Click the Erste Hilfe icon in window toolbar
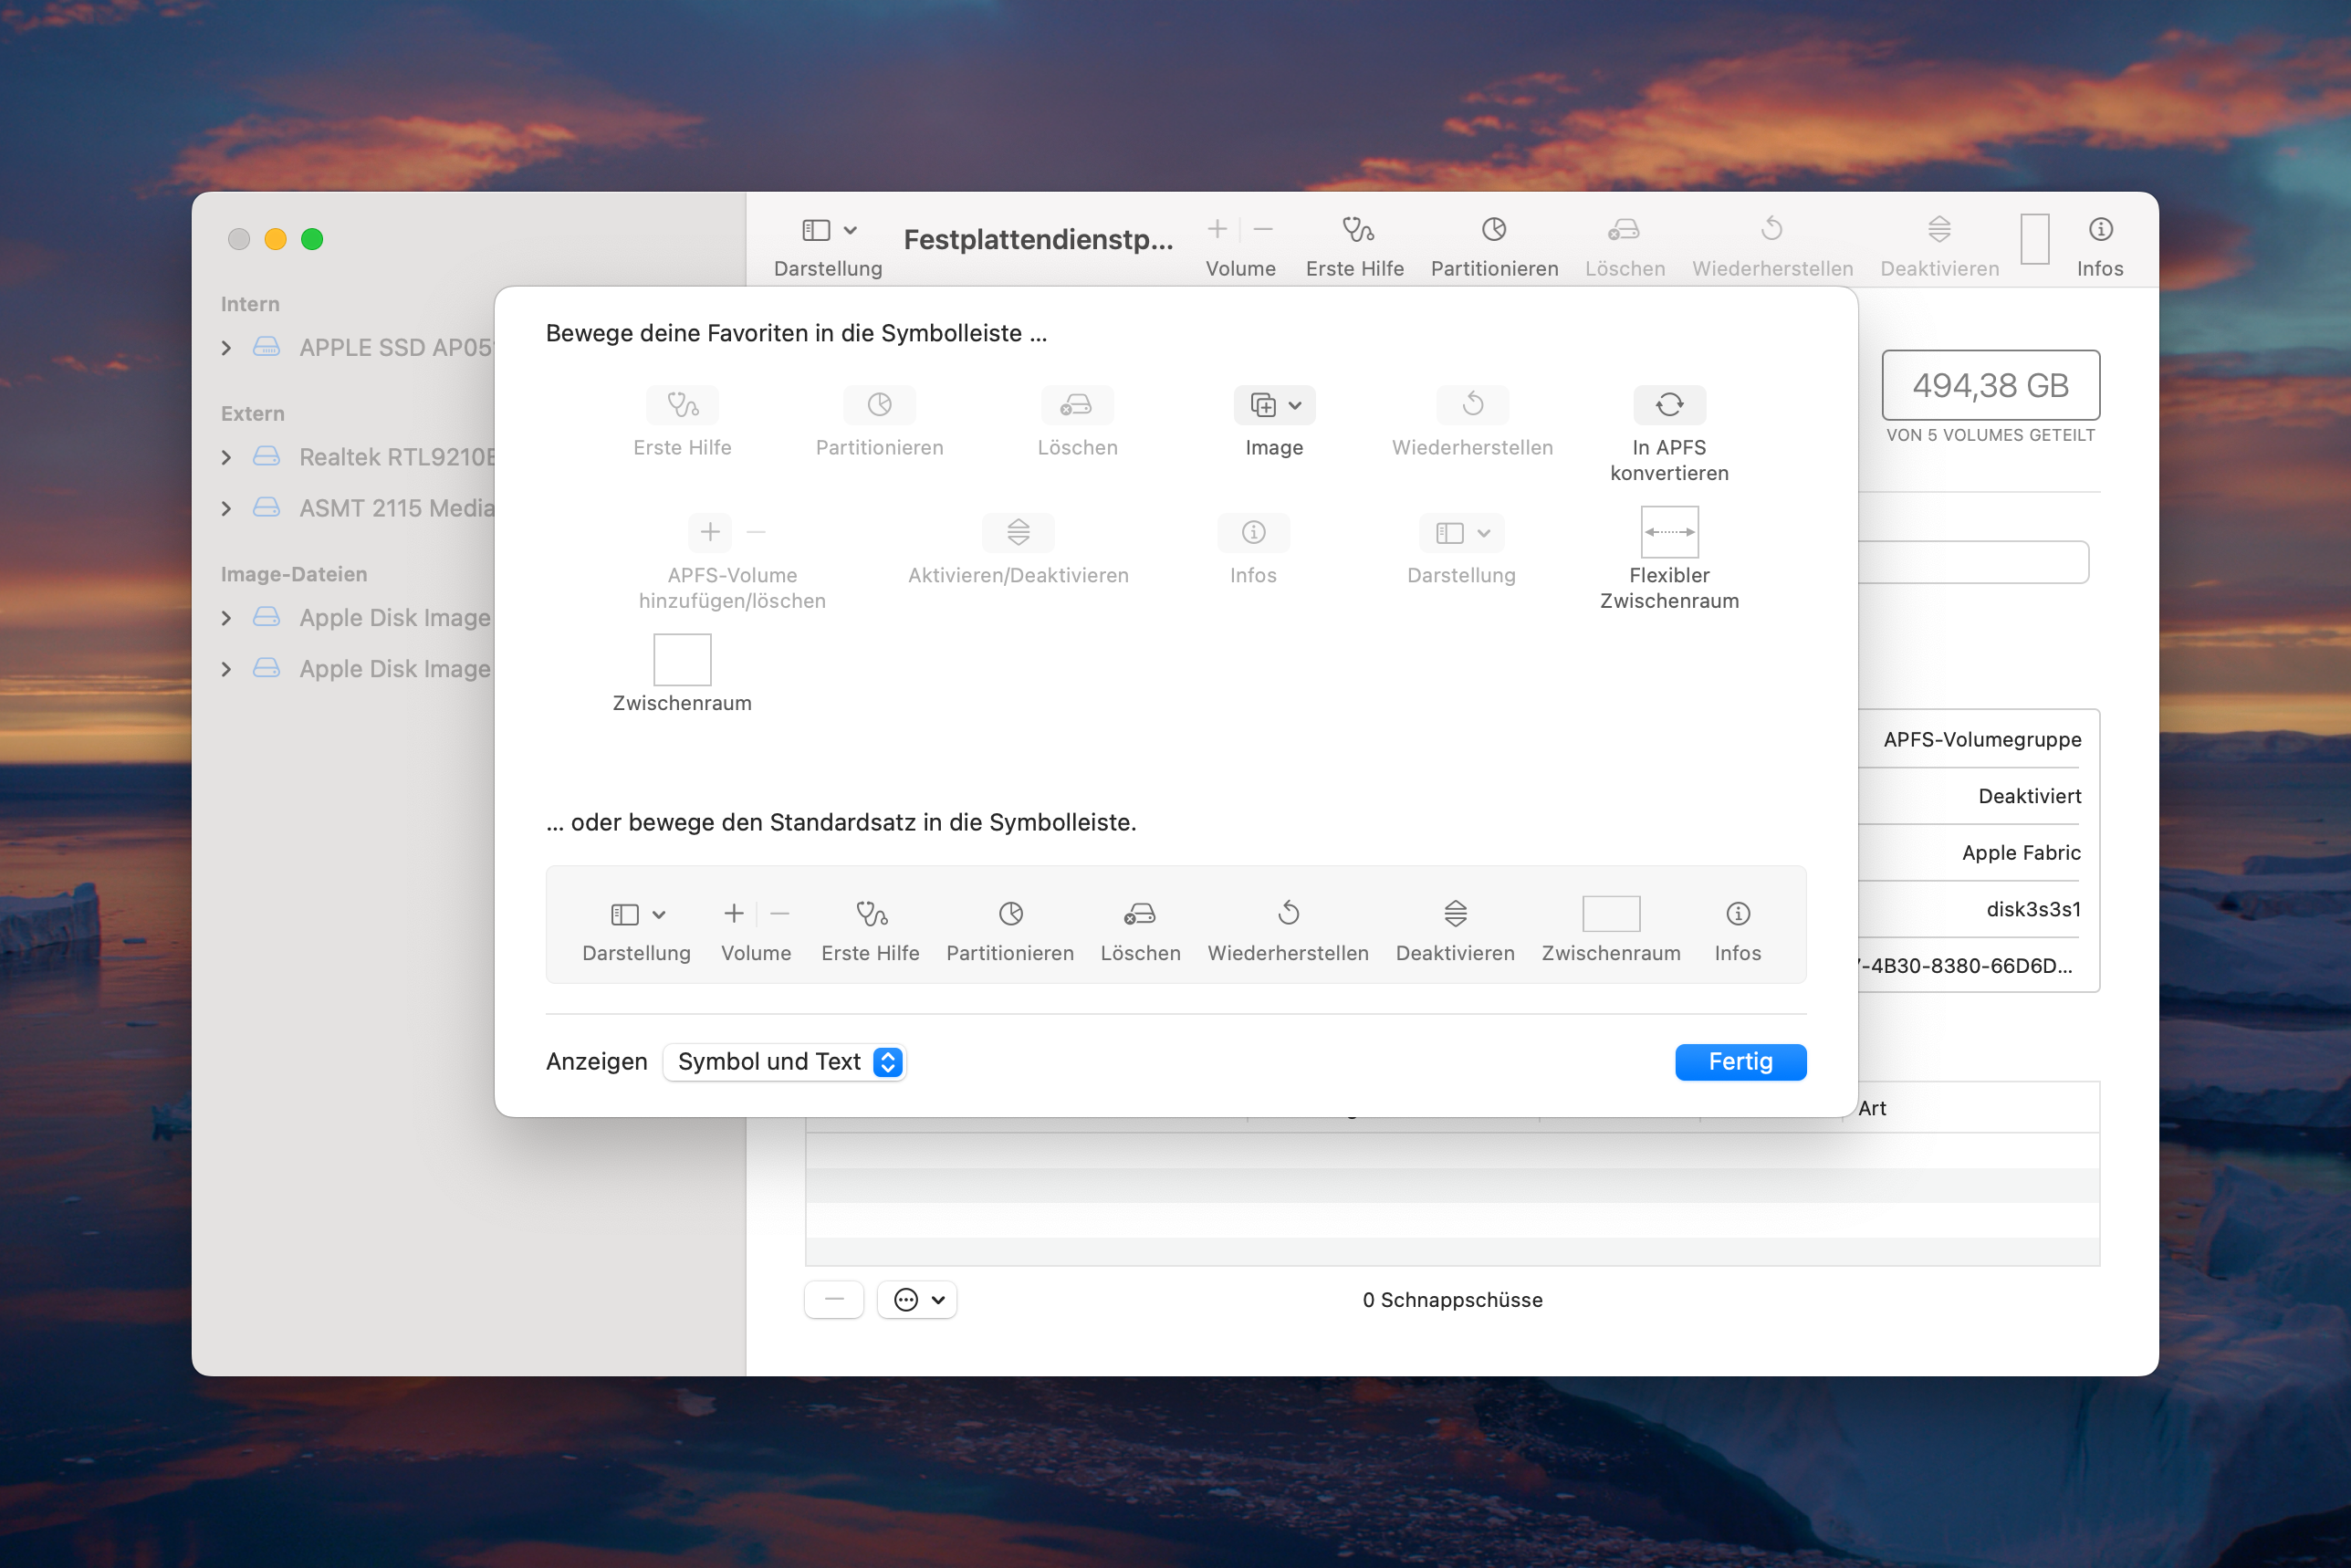This screenshot has height=1568, width=2351. point(1356,230)
